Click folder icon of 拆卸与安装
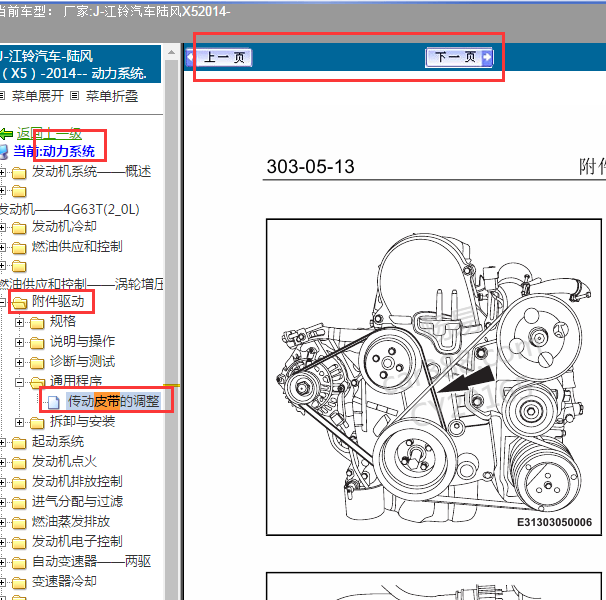Image resolution: width=606 pixels, height=600 pixels. coord(37,423)
